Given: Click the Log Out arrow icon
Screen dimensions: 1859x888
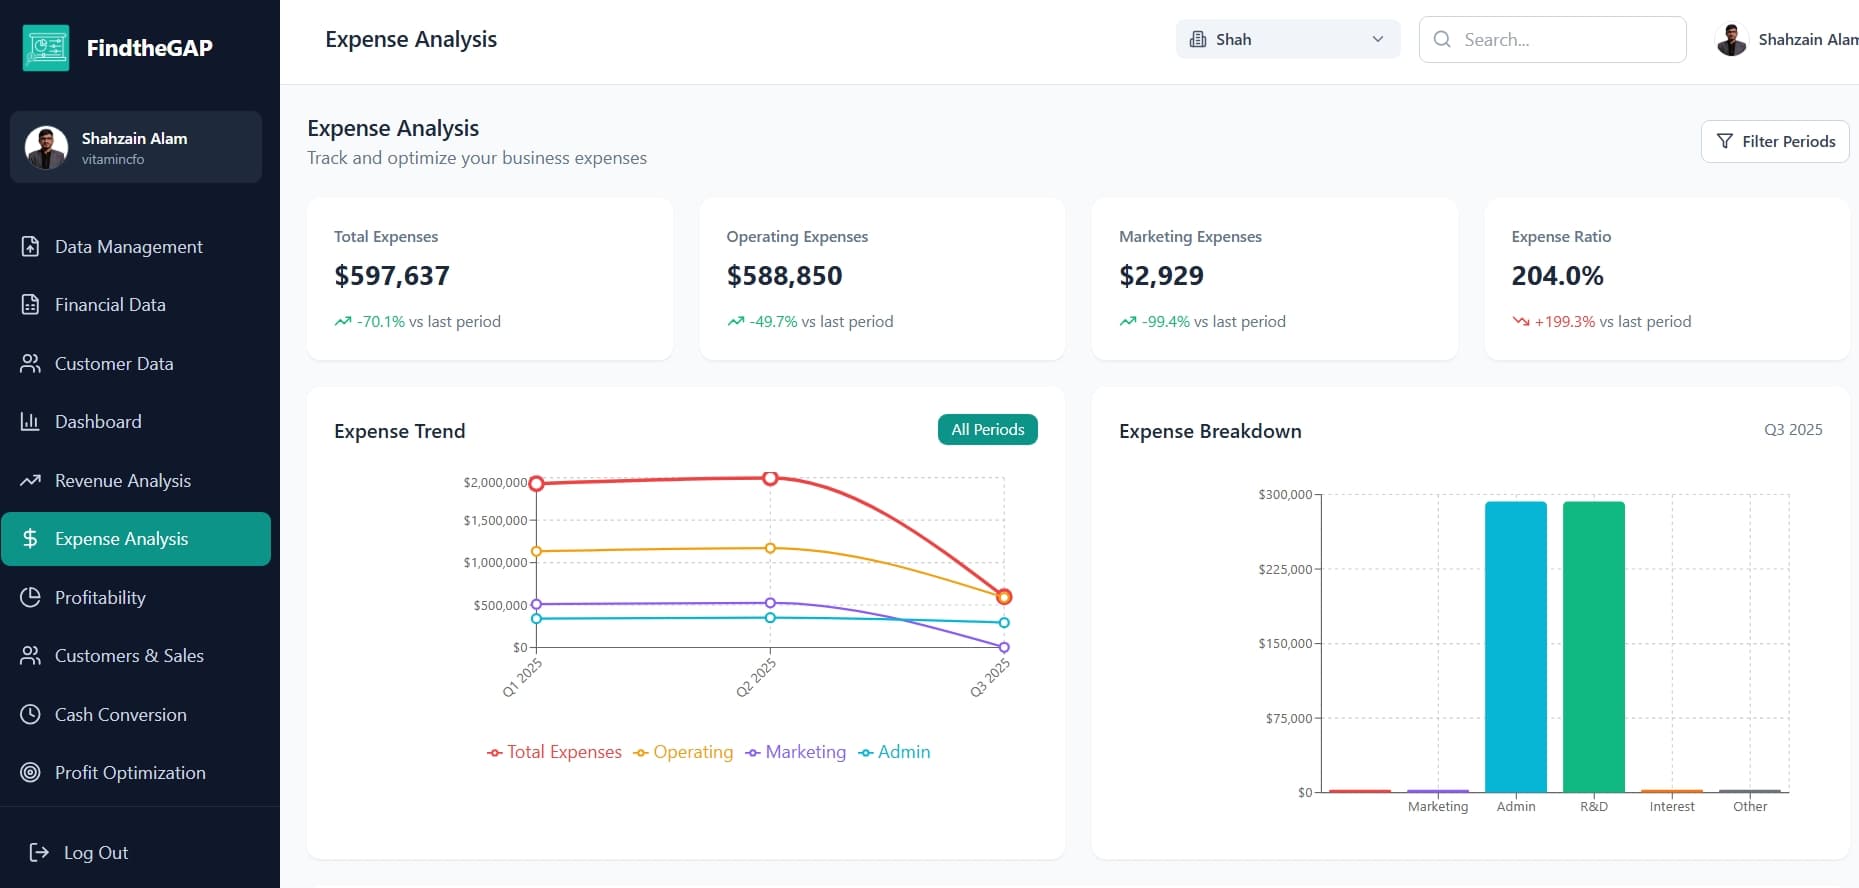Looking at the screenshot, I should [39, 852].
